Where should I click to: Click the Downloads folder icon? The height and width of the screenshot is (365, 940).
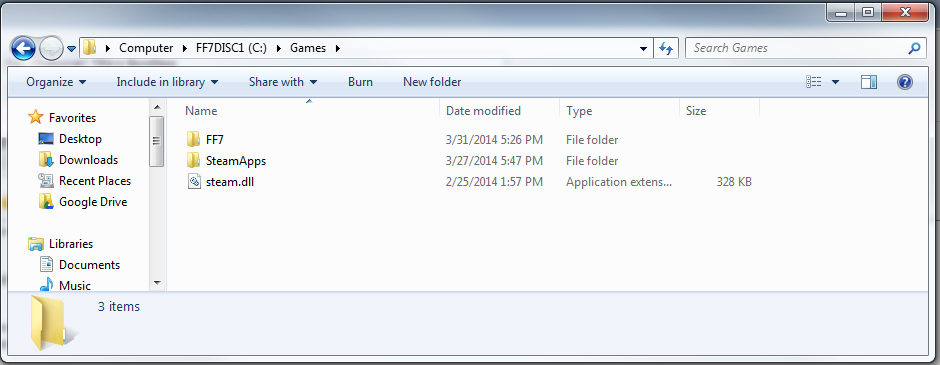[46, 159]
